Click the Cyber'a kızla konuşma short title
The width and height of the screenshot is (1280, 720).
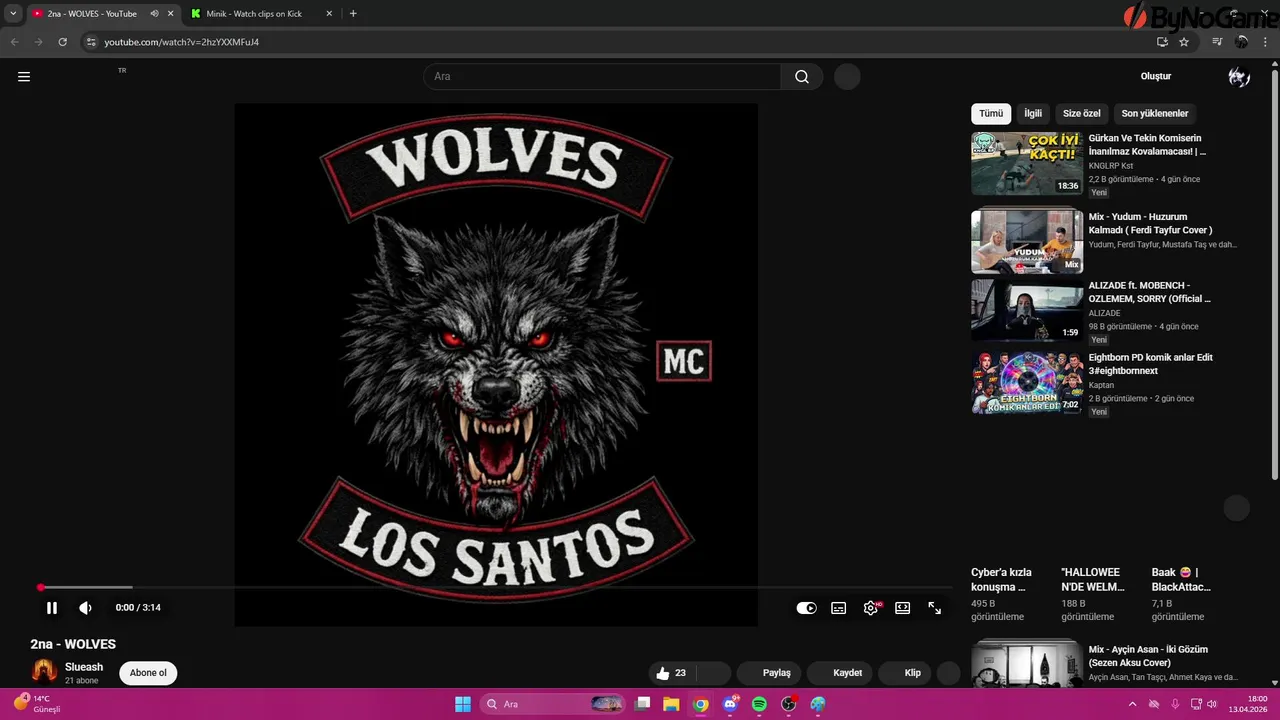(1001, 580)
